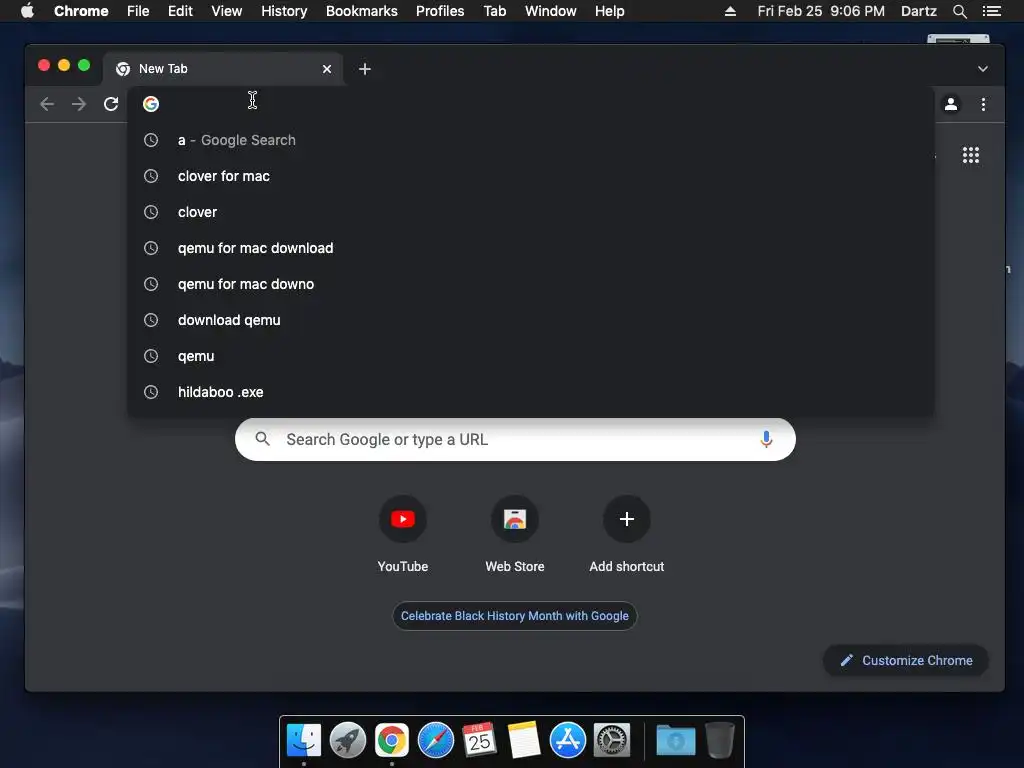This screenshot has width=1024, height=768.
Task: Open Finder from the Dock
Action: pyautogui.click(x=304, y=740)
